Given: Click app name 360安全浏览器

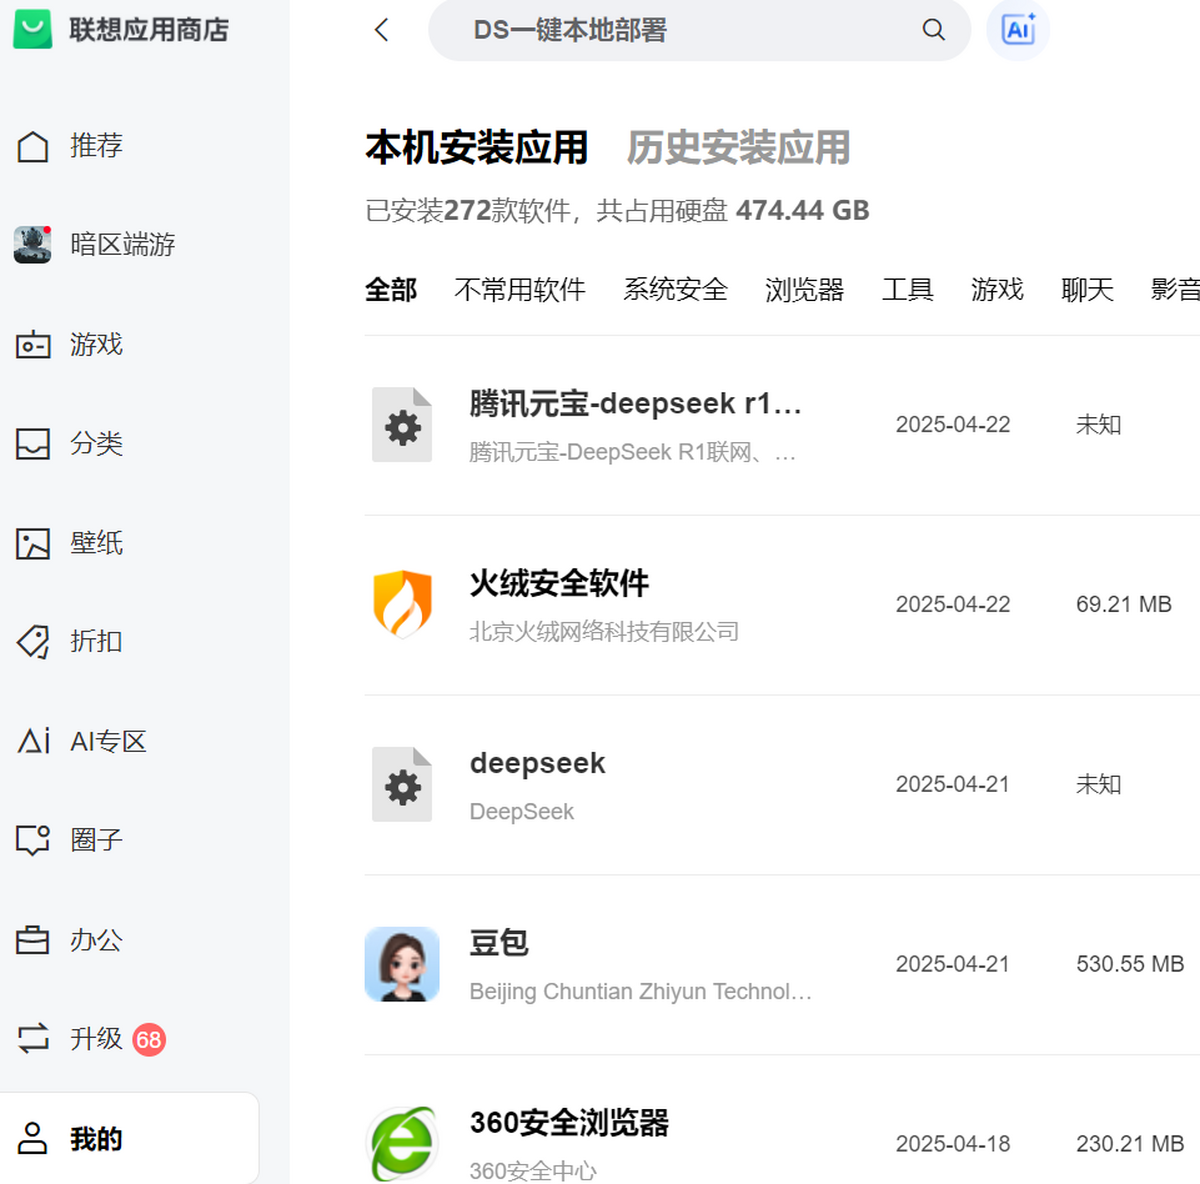Looking at the screenshot, I should pyautogui.click(x=569, y=1123).
